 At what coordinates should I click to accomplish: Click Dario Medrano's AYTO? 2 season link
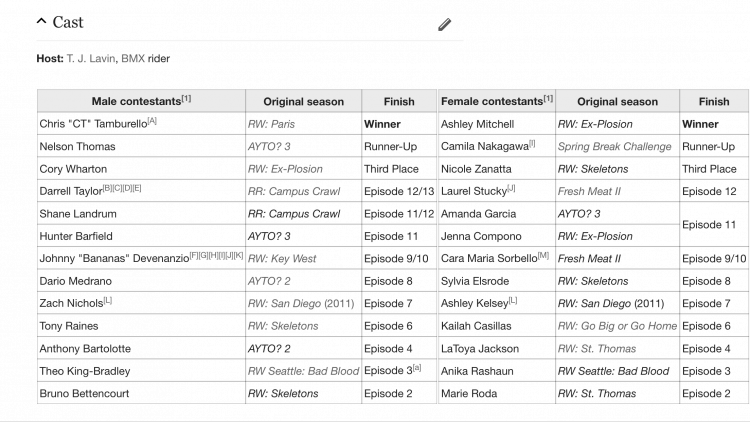coord(269,281)
